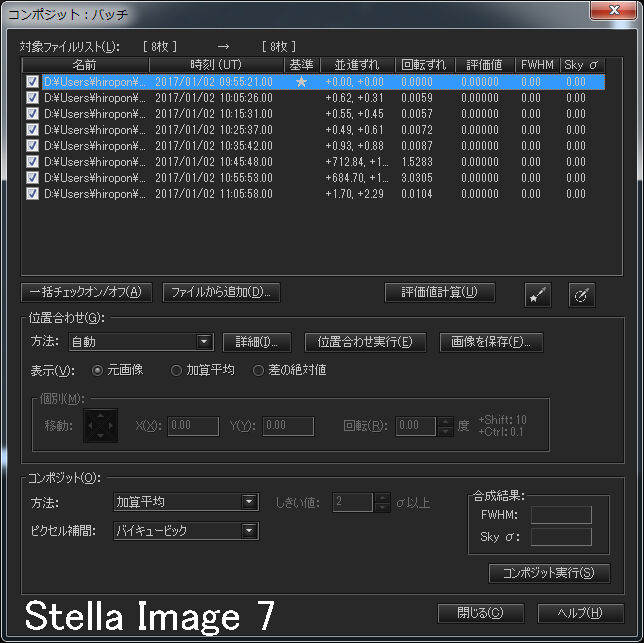Click the threshold spinner up arrow
Screen dimensions: 644x643
(382, 498)
